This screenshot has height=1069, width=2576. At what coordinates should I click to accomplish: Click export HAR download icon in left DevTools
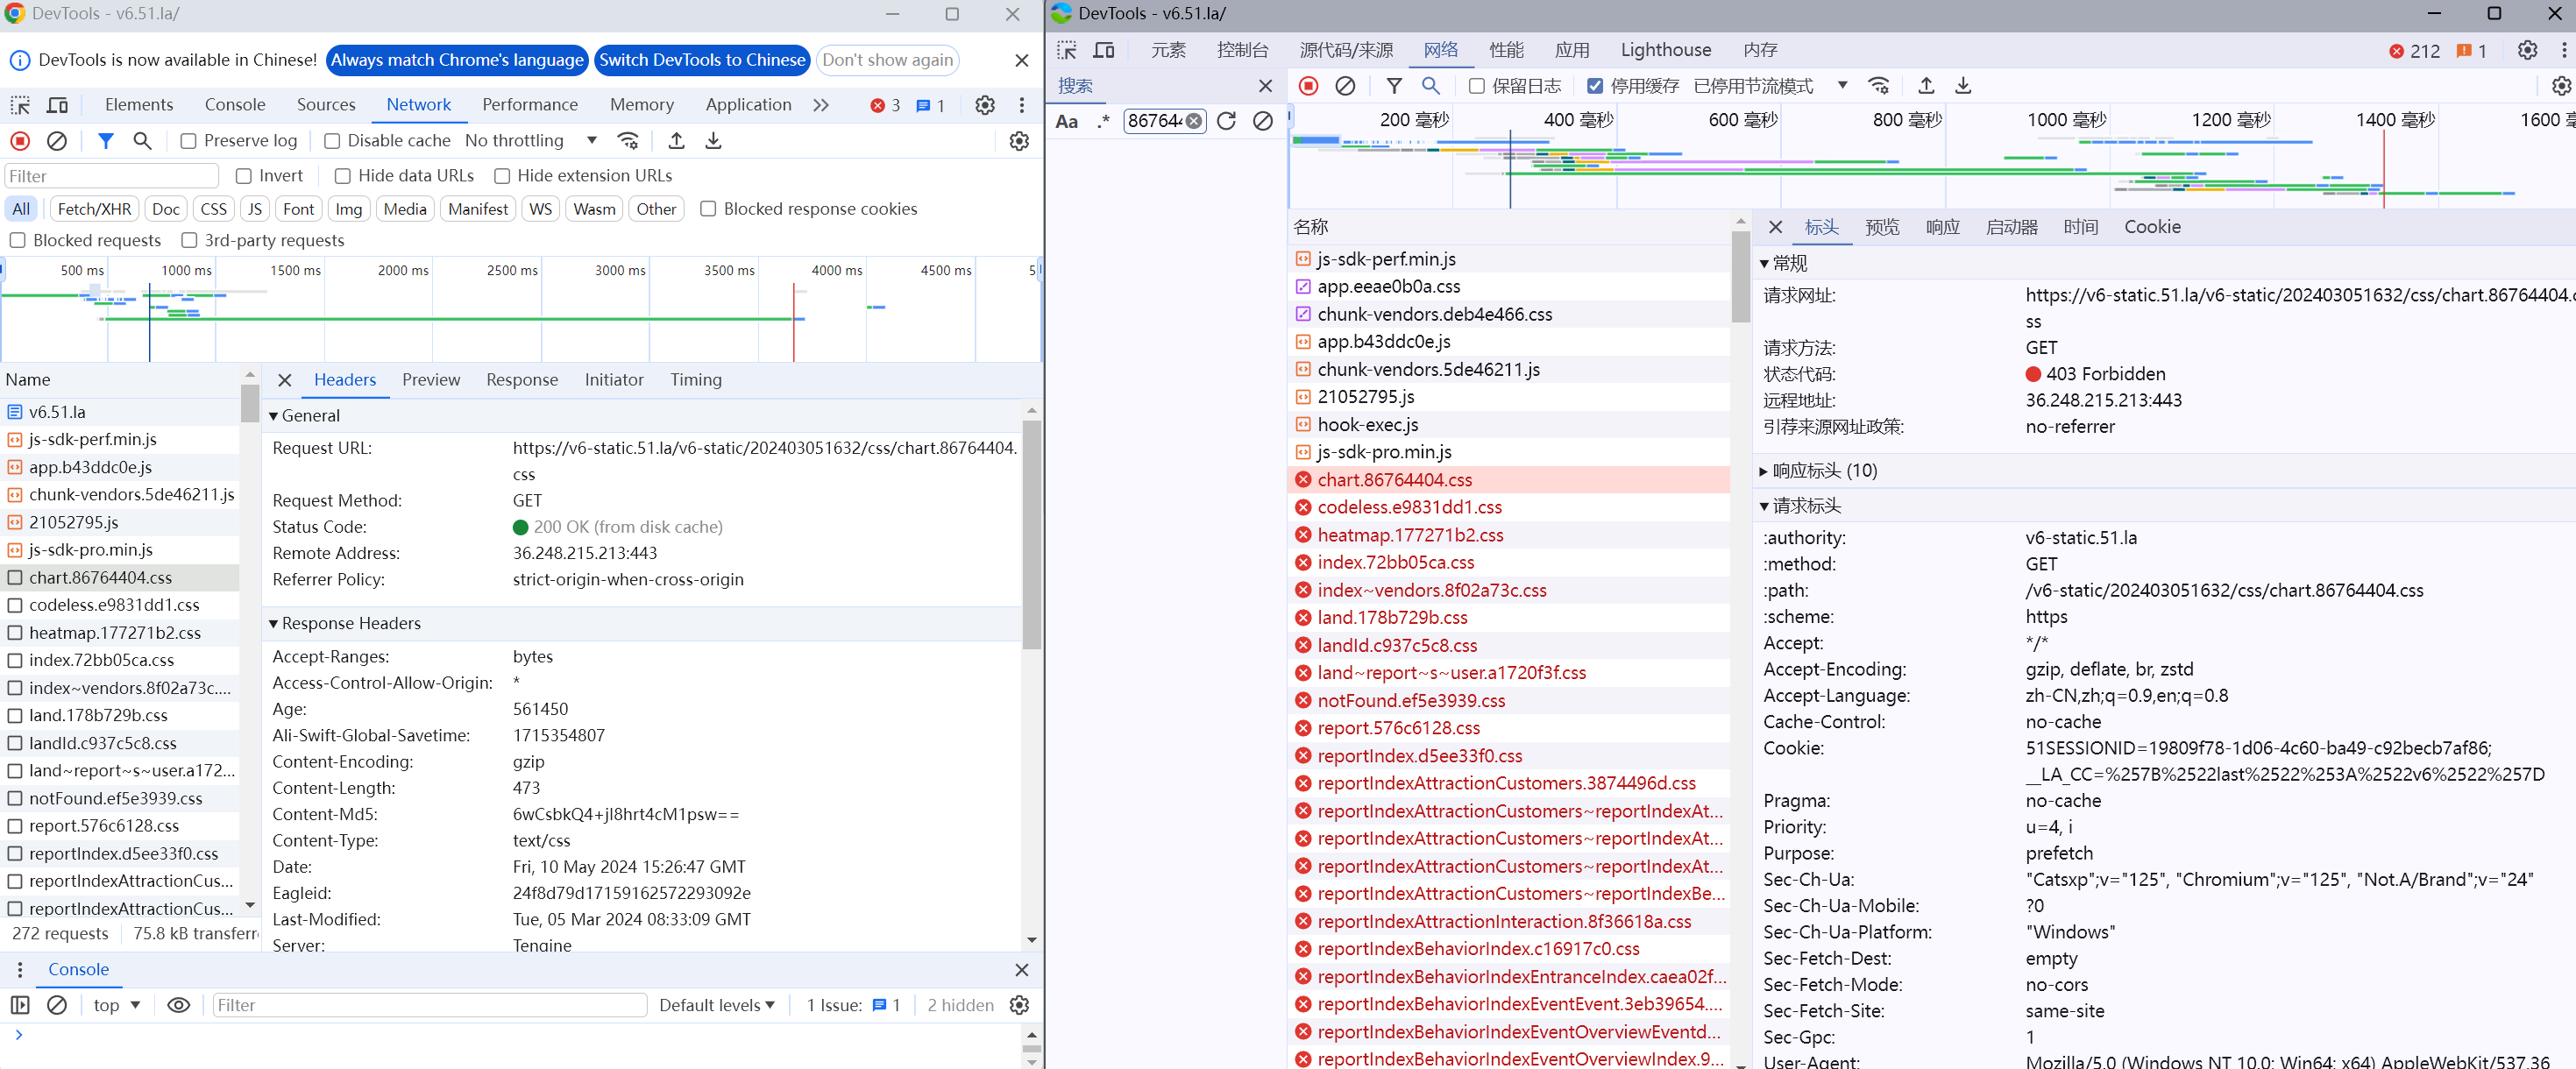(713, 141)
